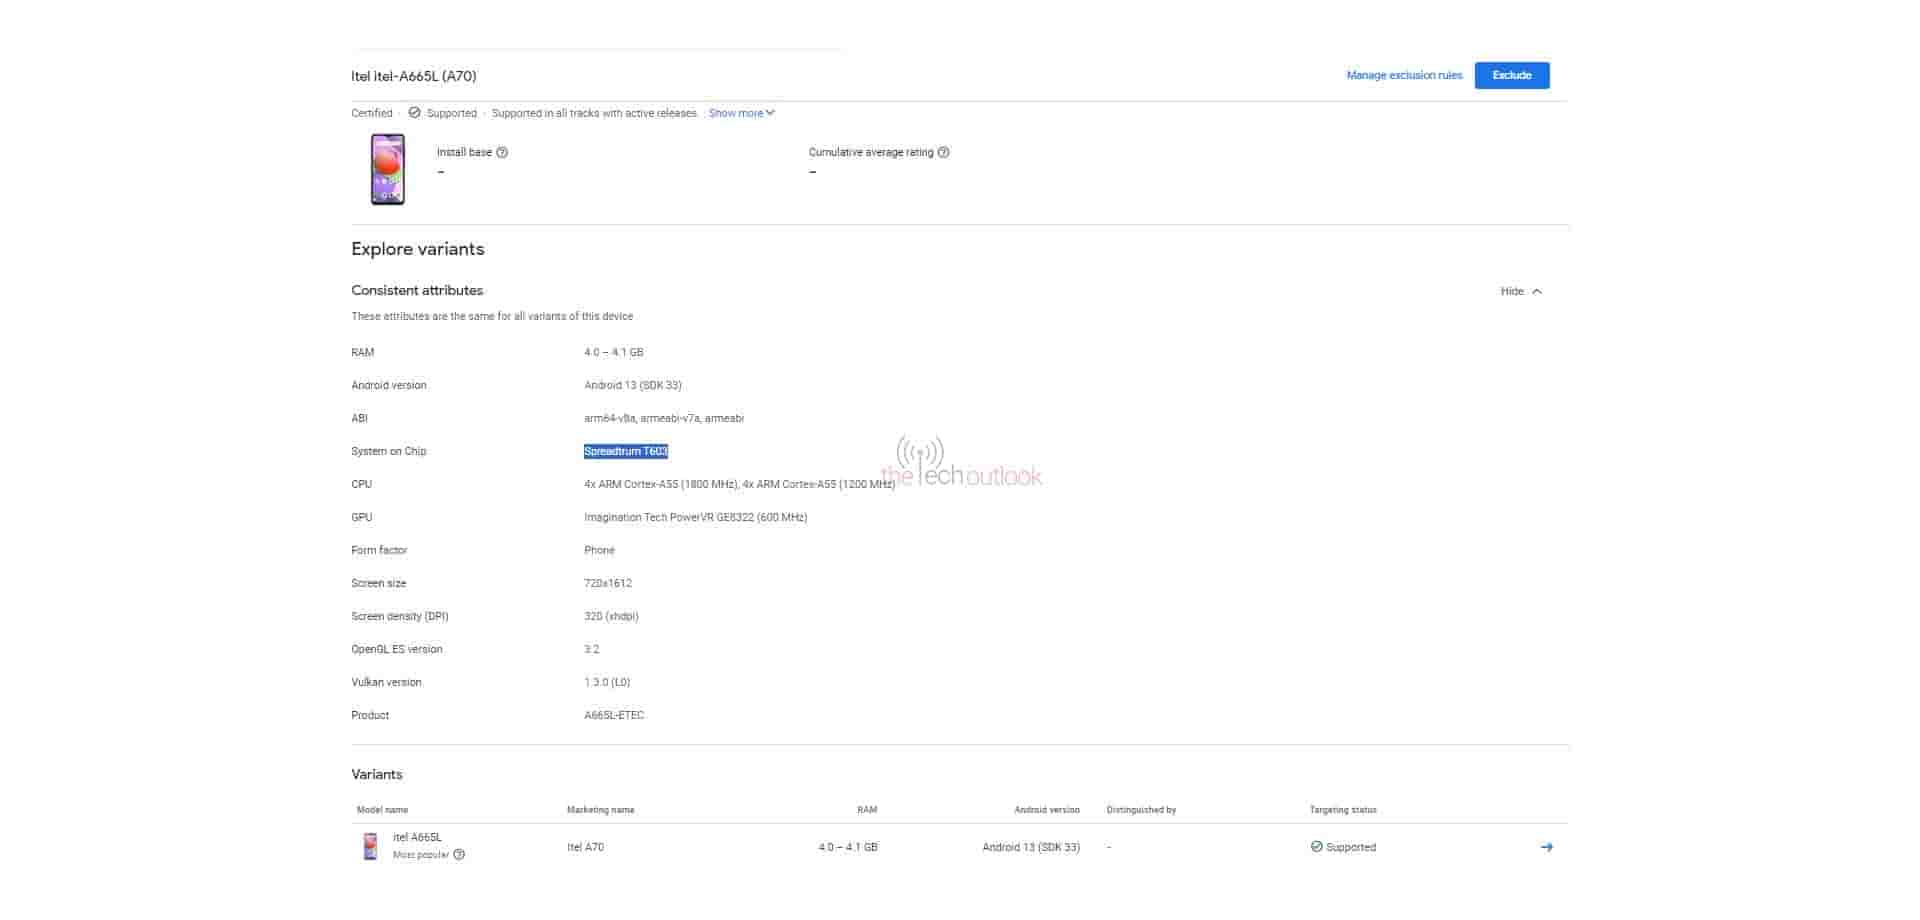
Task: Select the itel A665L model name
Action: (417, 838)
